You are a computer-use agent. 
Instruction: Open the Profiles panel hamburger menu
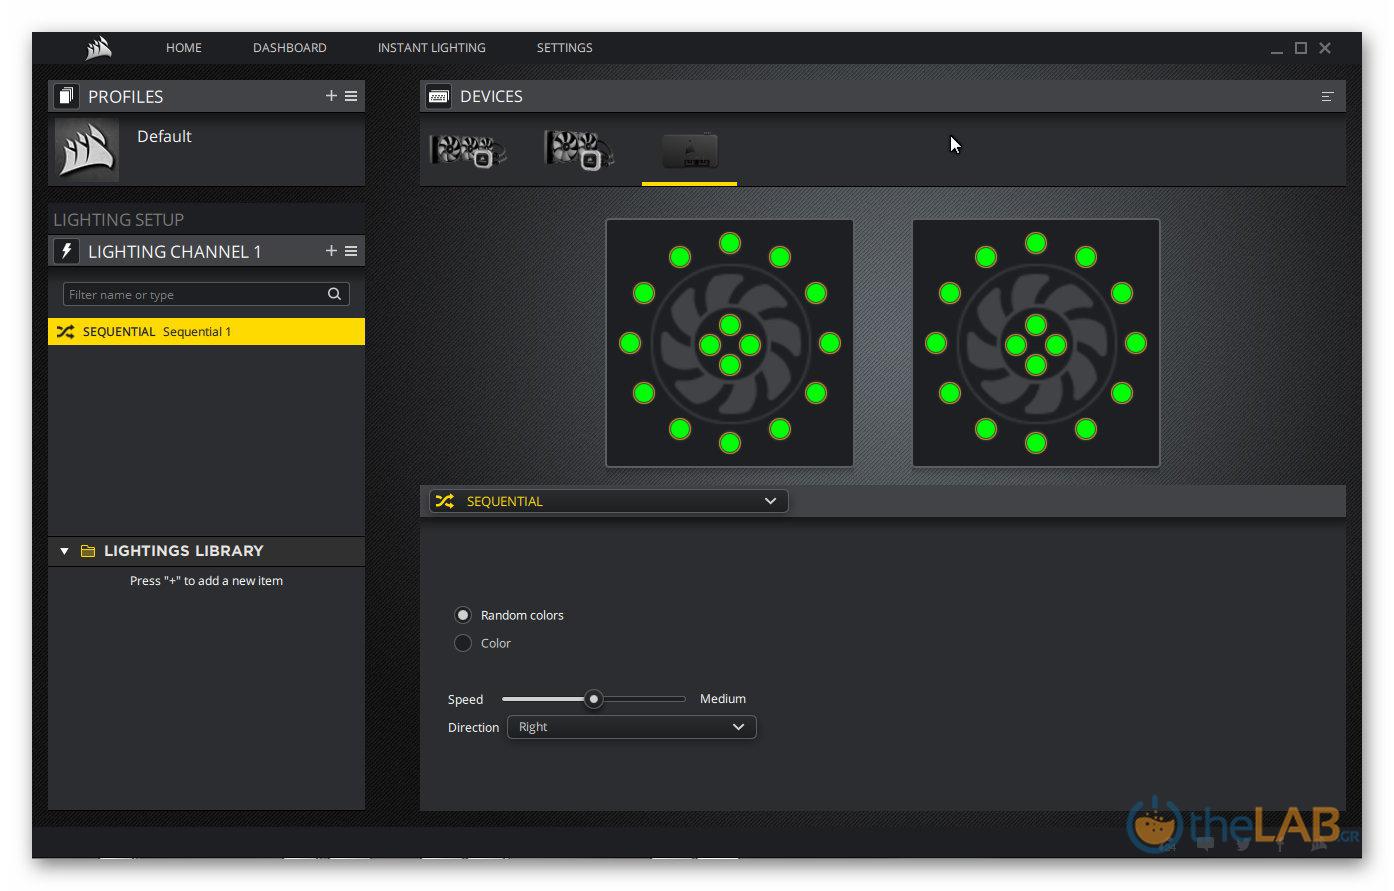351,96
